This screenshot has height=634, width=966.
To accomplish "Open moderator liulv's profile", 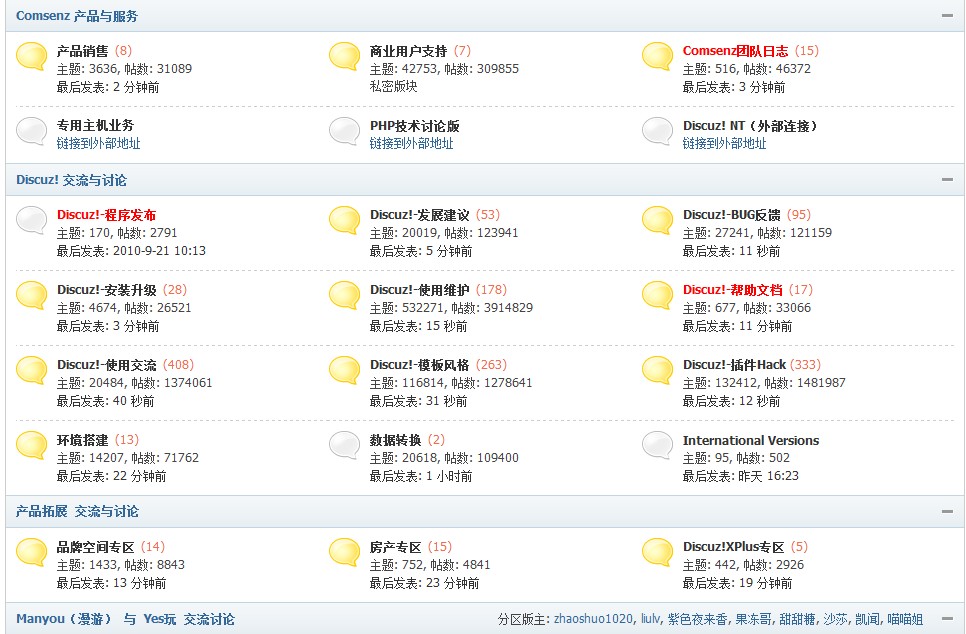I will tap(651, 619).
